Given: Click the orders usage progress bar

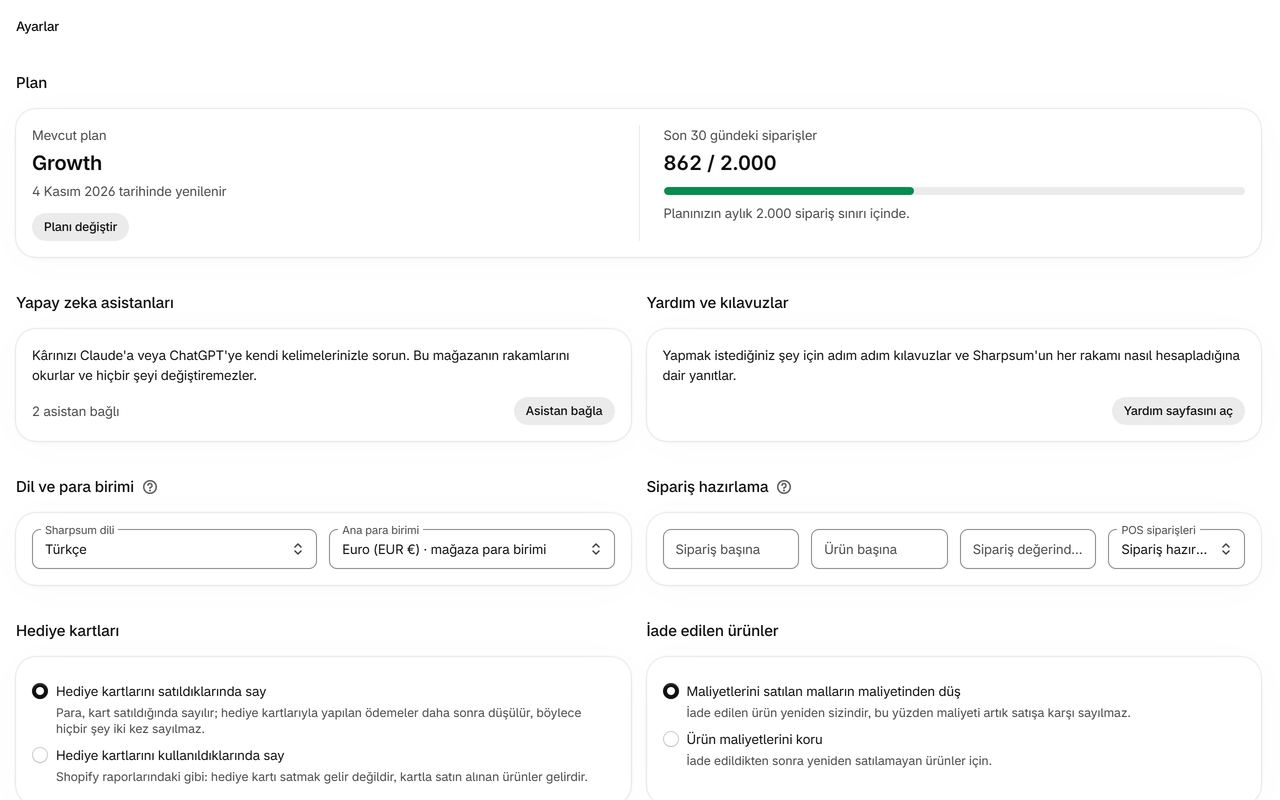Looking at the screenshot, I should [954, 191].
